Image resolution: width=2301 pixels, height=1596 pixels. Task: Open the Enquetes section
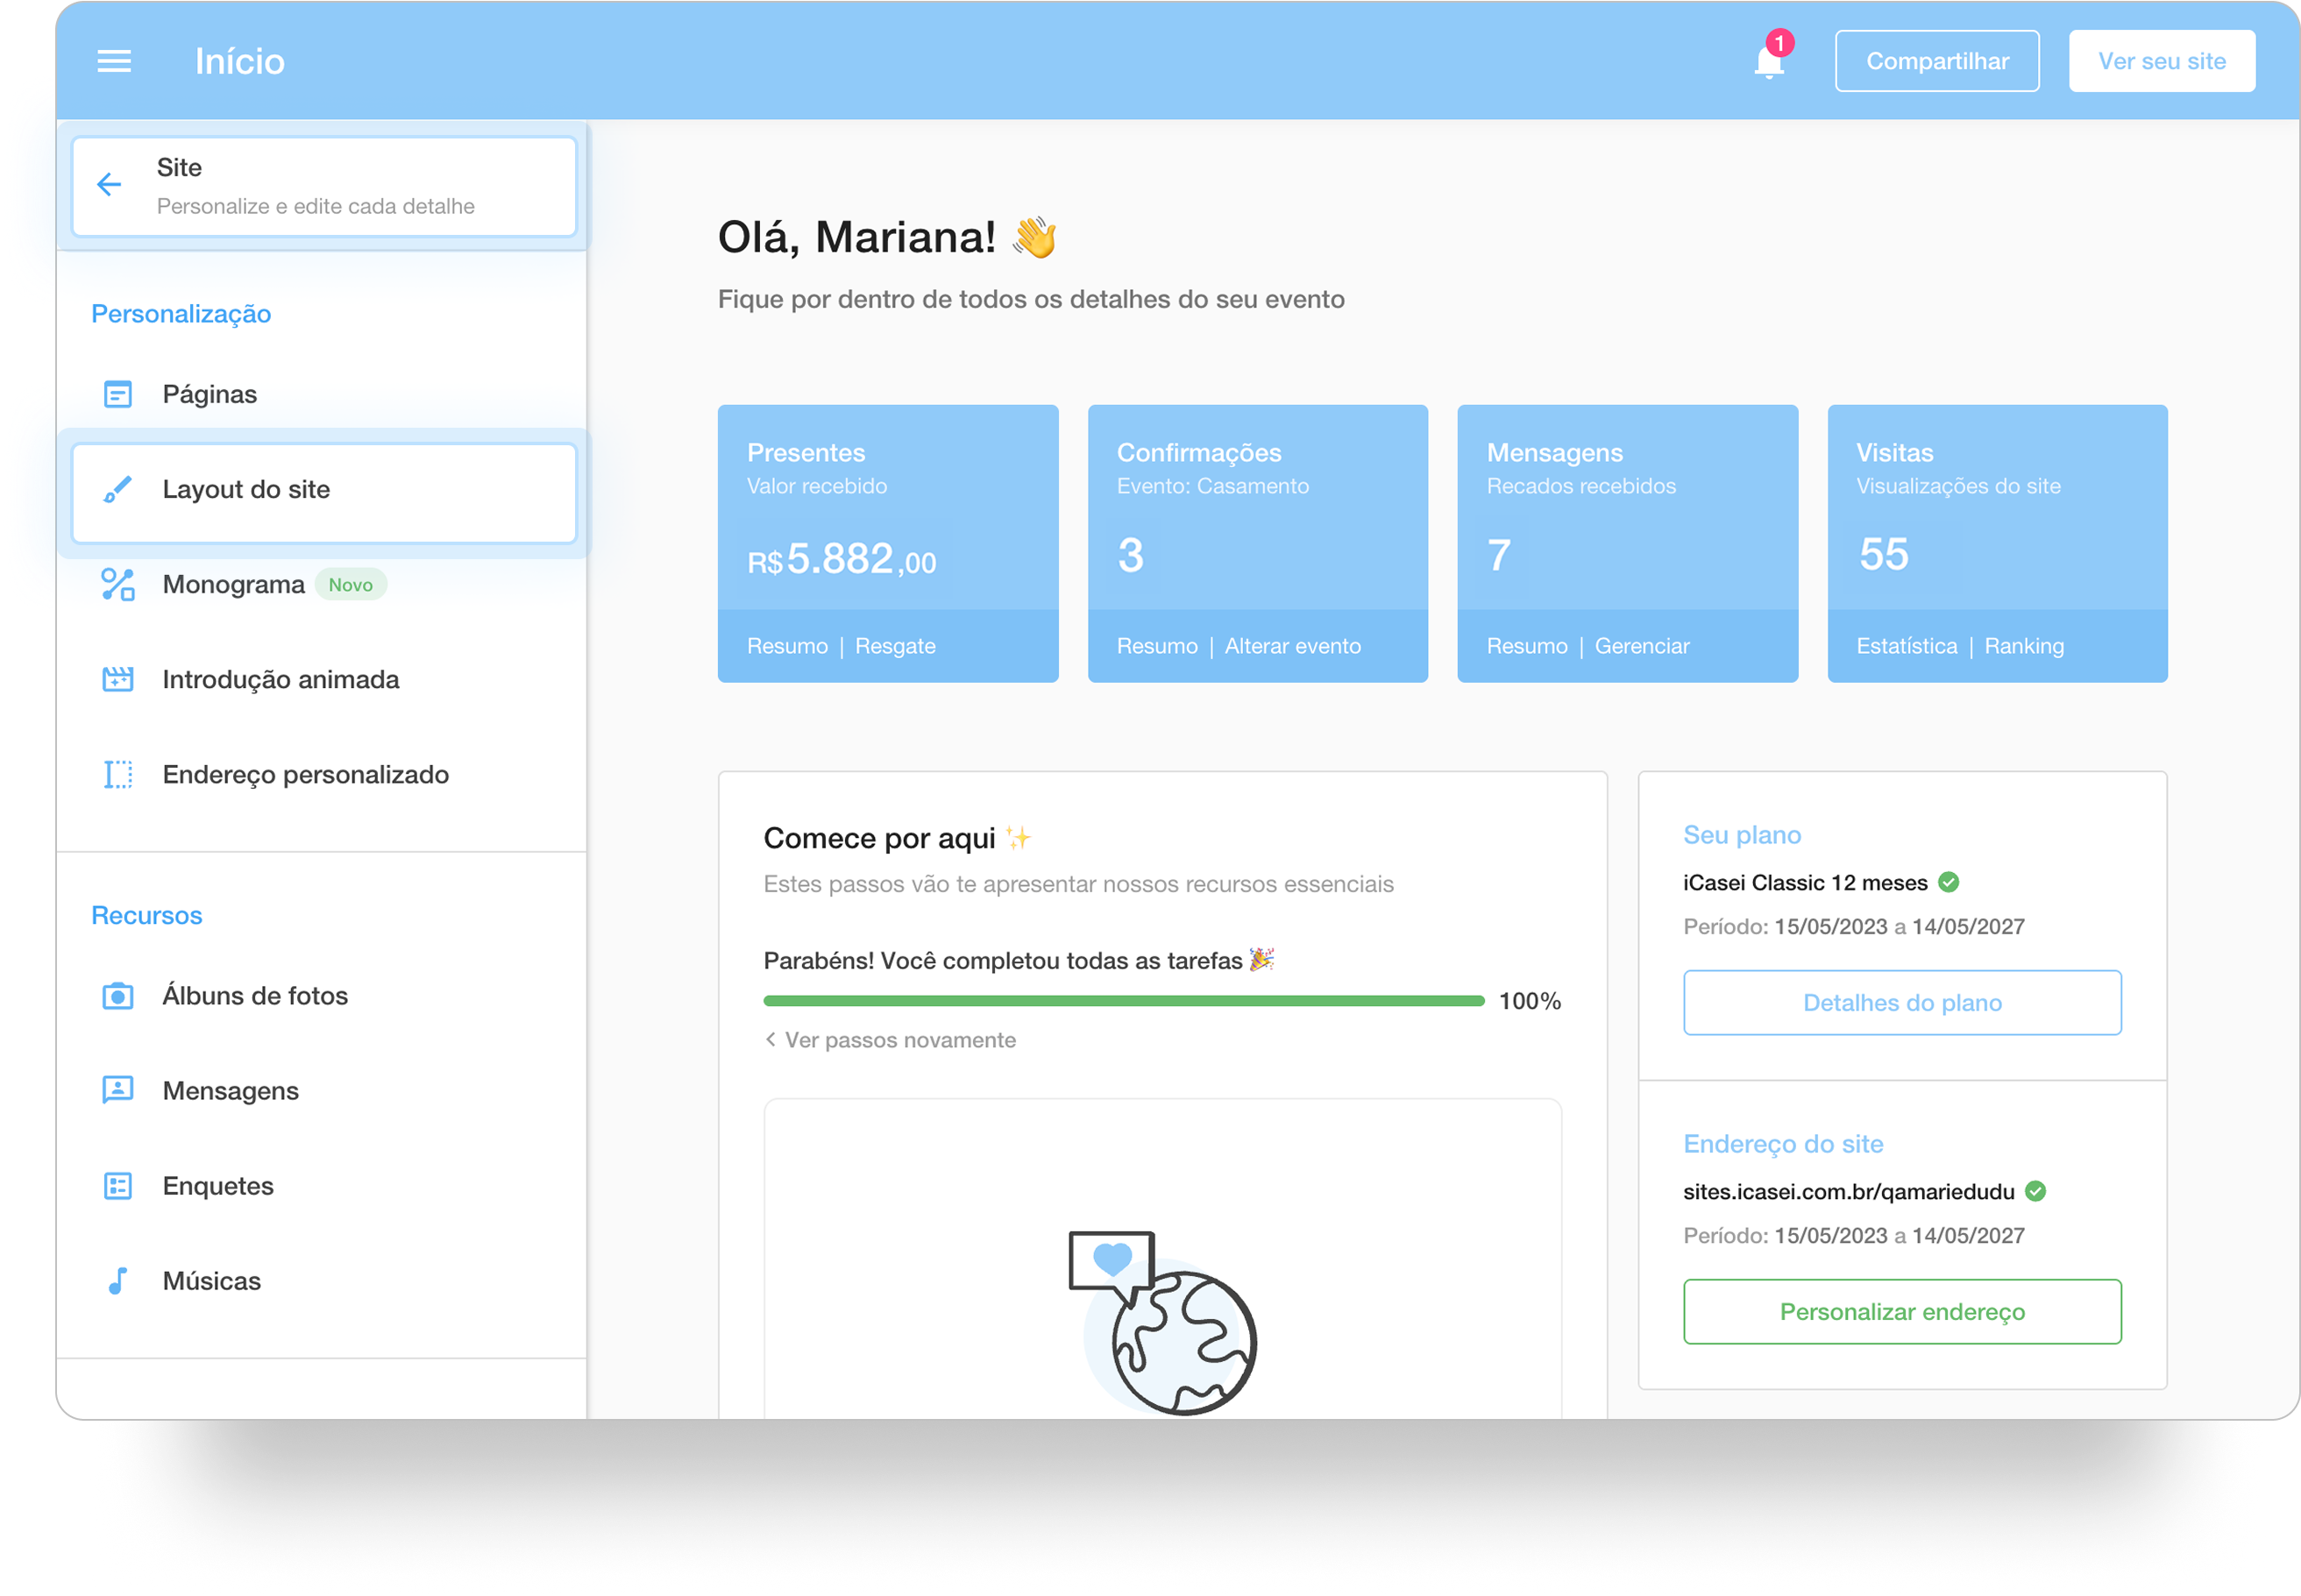point(218,1185)
